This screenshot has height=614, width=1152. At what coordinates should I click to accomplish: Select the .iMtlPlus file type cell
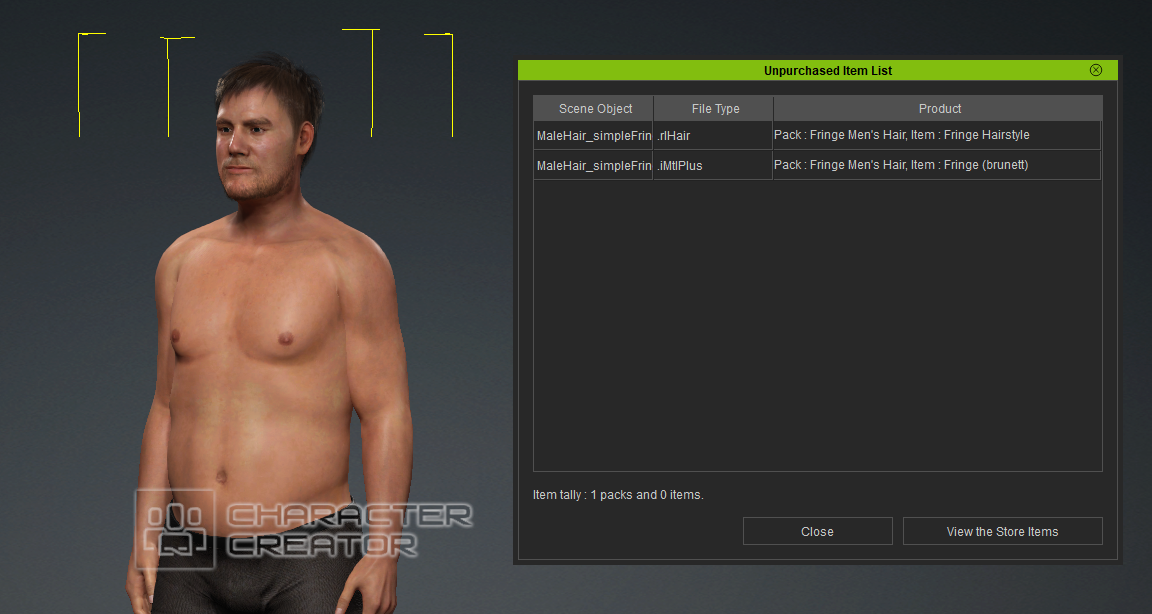click(713, 165)
